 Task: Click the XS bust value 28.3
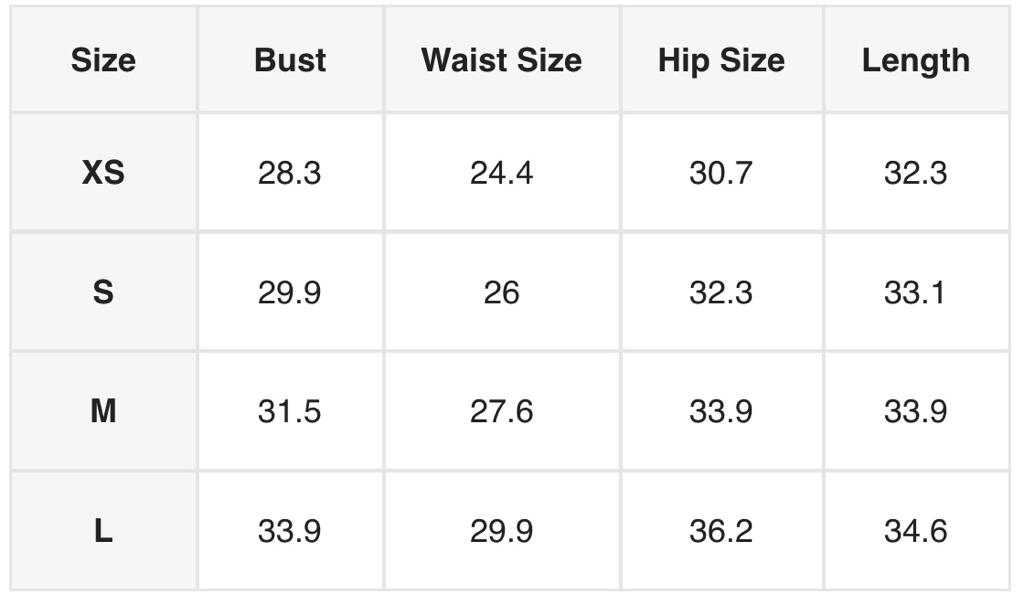[290, 173]
